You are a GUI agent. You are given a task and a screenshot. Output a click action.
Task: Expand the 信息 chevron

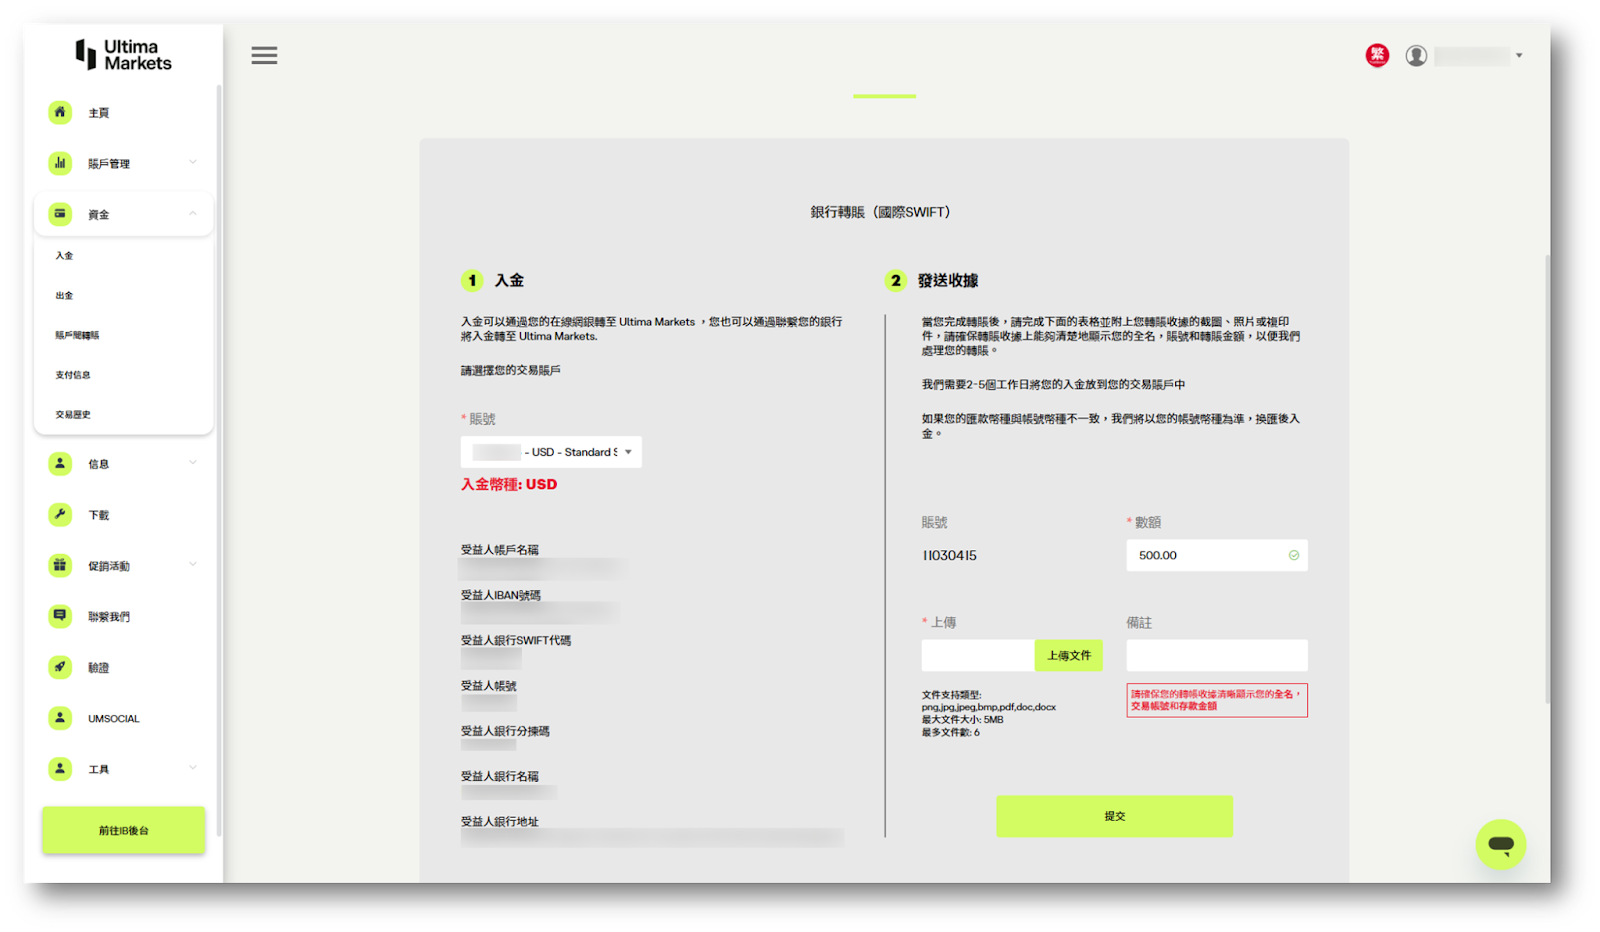pyautogui.click(x=193, y=462)
